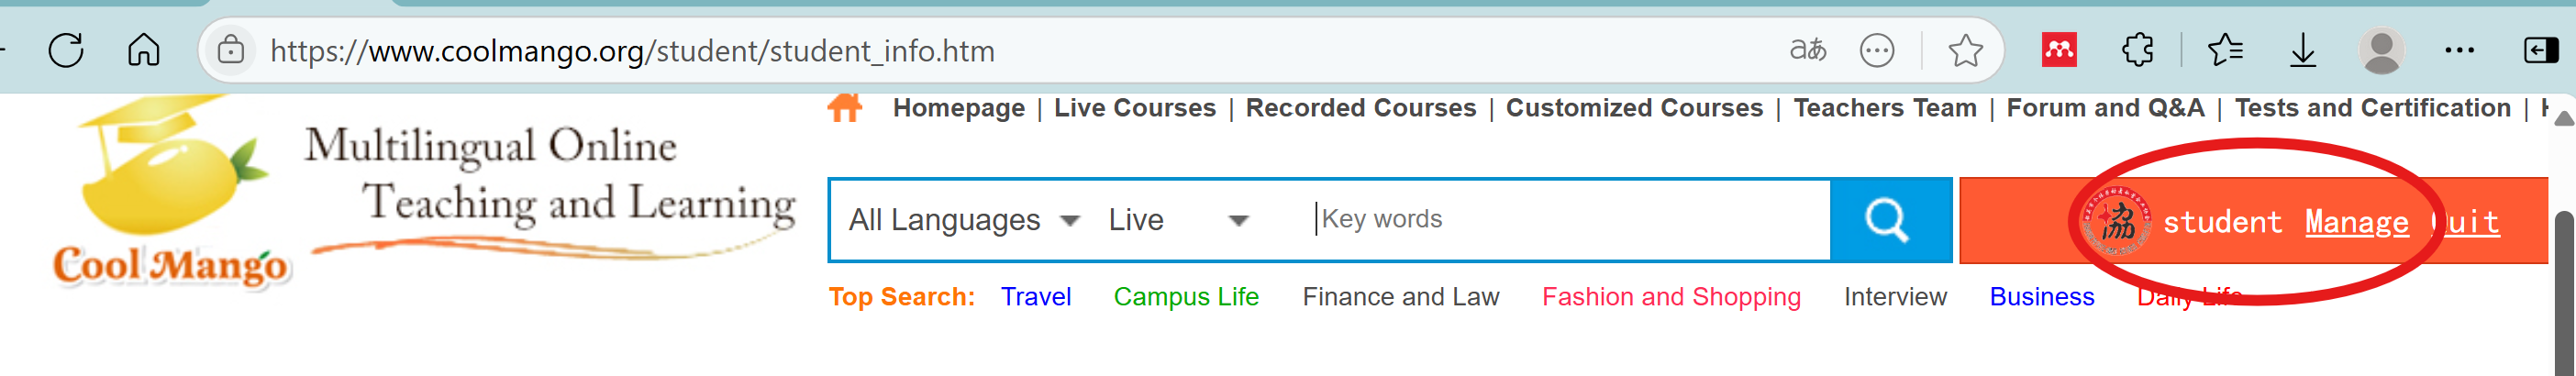Image resolution: width=2576 pixels, height=376 pixels.
Task: Click the browser profile avatar icon
Action: coord(2381,50)
